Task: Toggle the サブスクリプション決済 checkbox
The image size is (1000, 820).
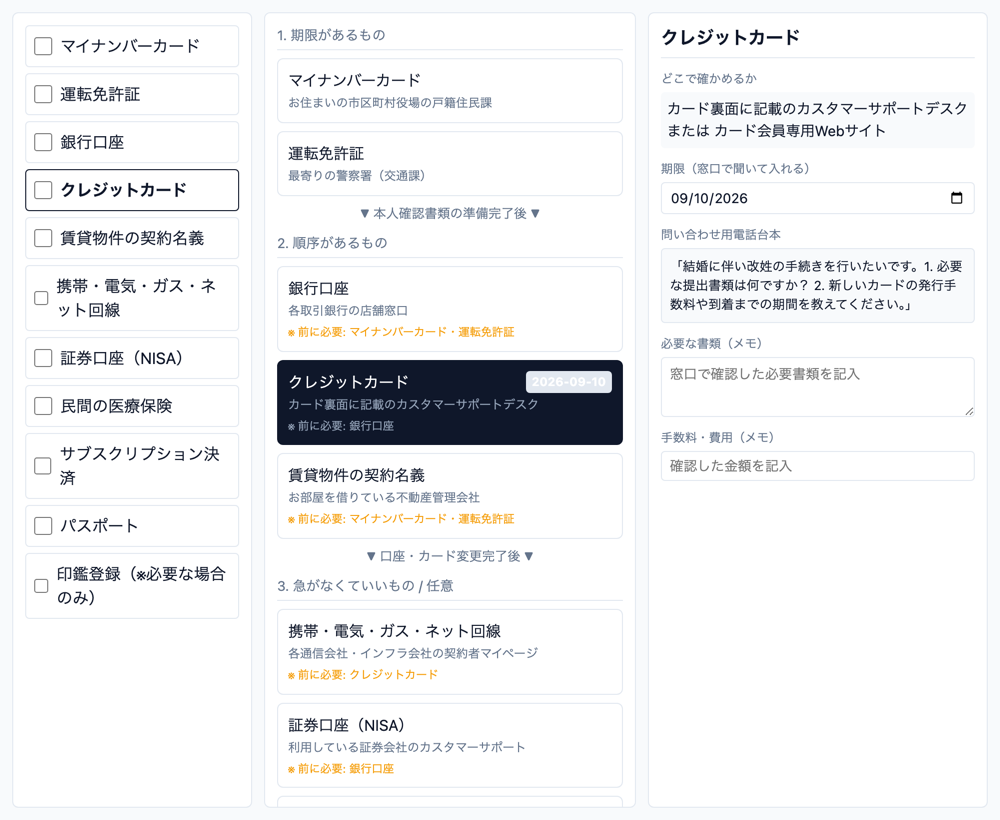Action: pos(43,465)
